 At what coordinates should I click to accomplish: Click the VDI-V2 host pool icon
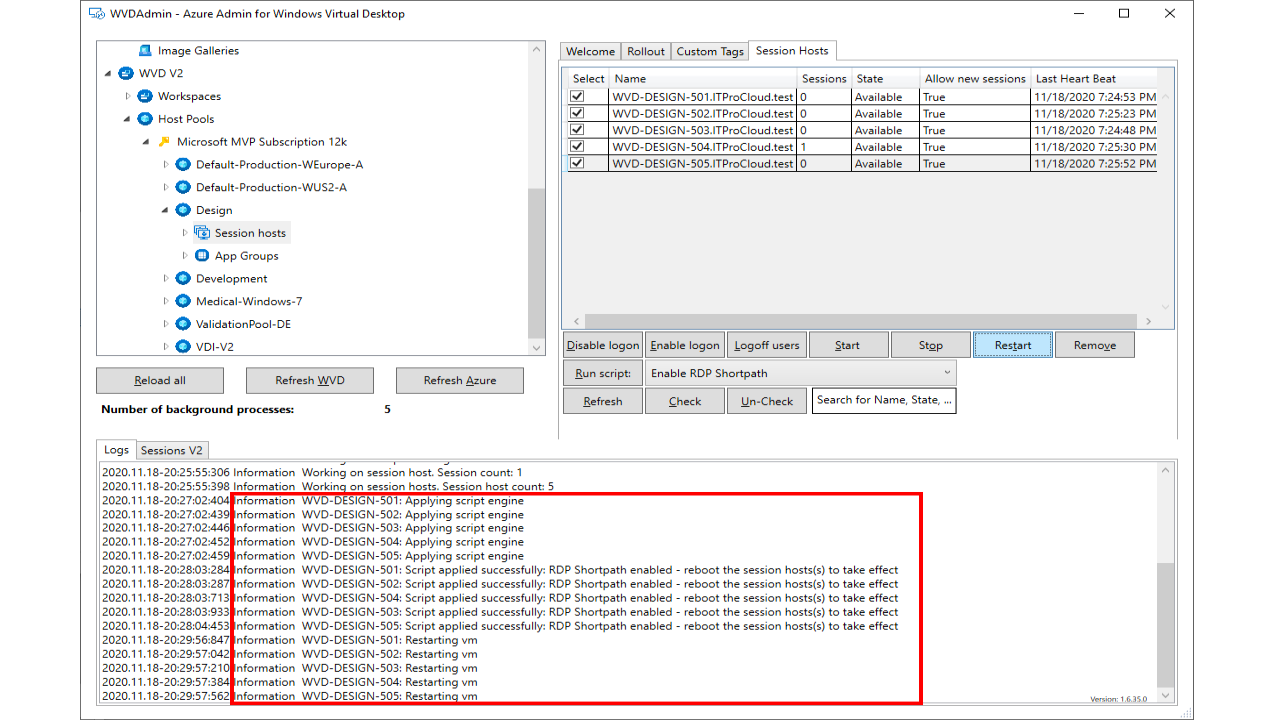(x=183, y=347)
